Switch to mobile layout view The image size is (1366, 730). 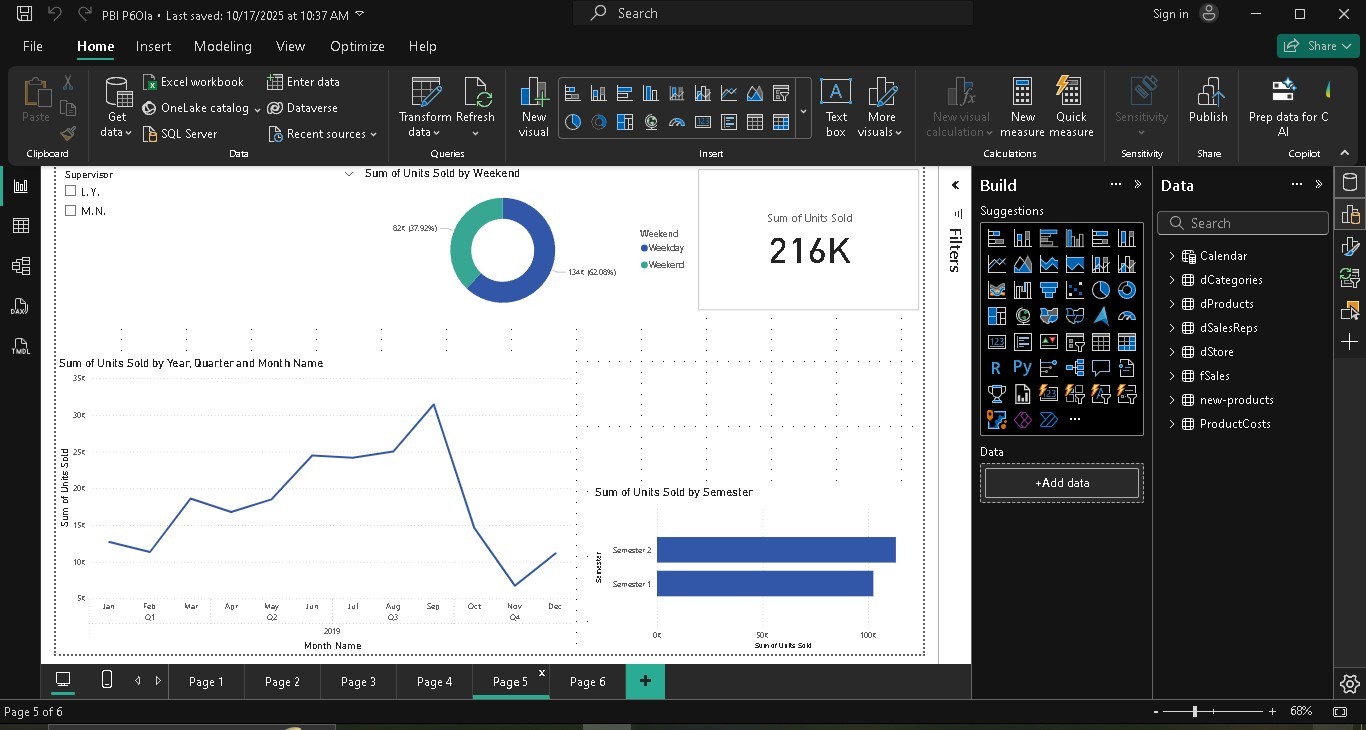click(x=106, y=681)
